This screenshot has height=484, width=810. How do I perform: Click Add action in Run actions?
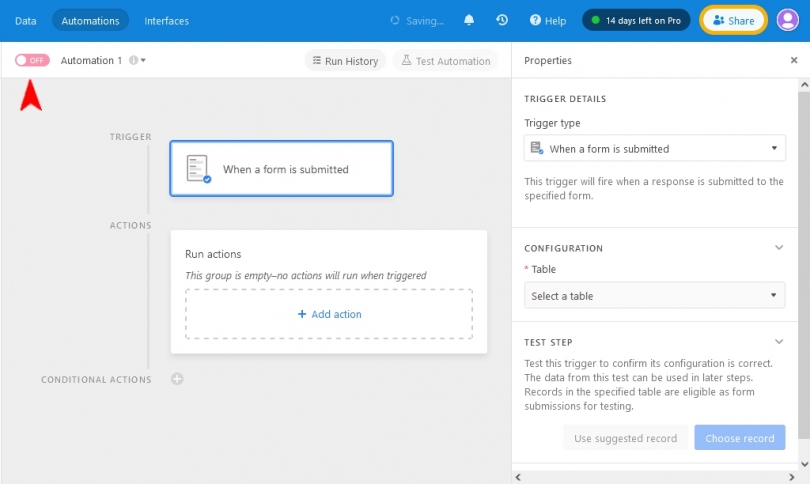pos(329,314)
